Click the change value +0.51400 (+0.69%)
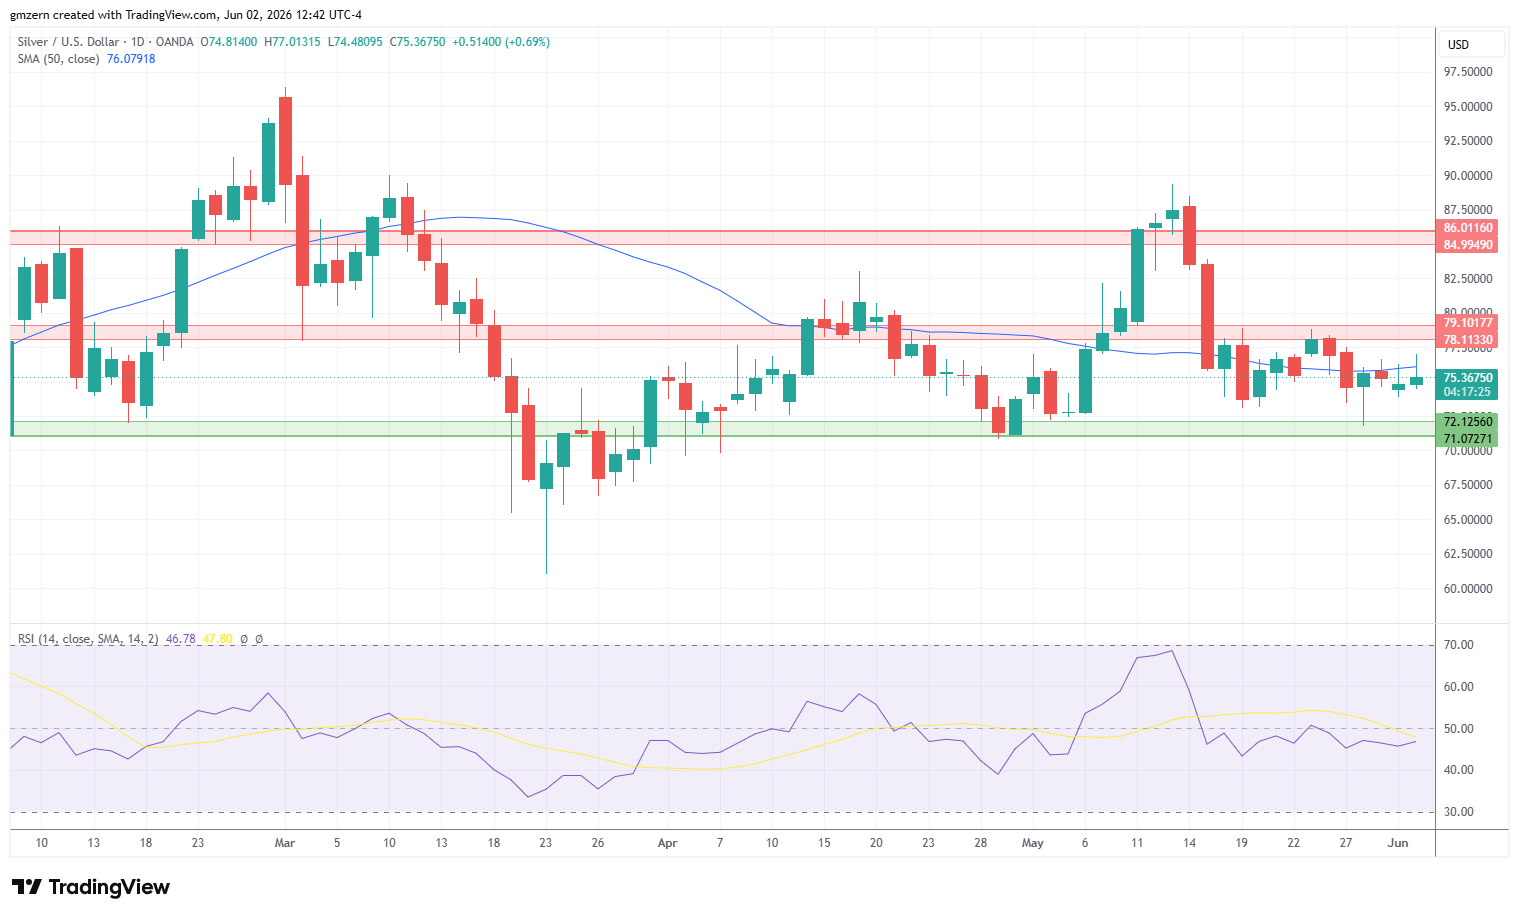The image size is (1519, 917). coord(501,42)
